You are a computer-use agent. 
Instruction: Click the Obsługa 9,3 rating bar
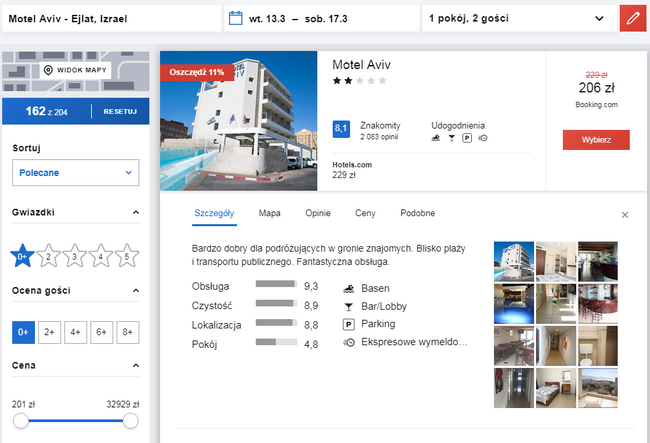276,284
